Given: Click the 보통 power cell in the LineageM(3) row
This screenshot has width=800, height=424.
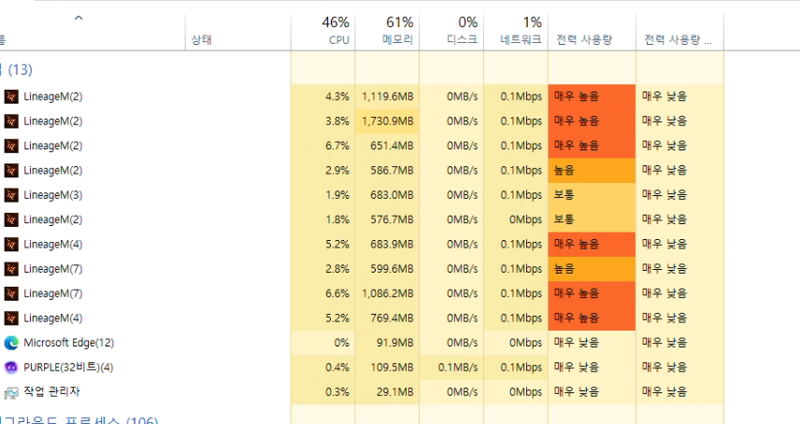Looking at the screenshot, I should click(x=592, y=195).
